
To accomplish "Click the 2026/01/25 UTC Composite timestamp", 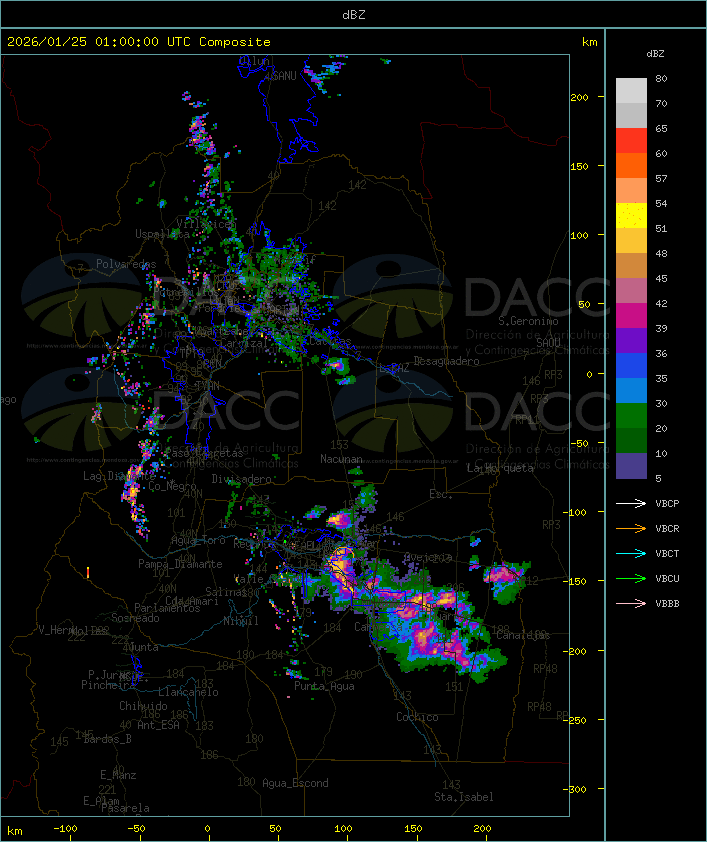I will point(139,42).
